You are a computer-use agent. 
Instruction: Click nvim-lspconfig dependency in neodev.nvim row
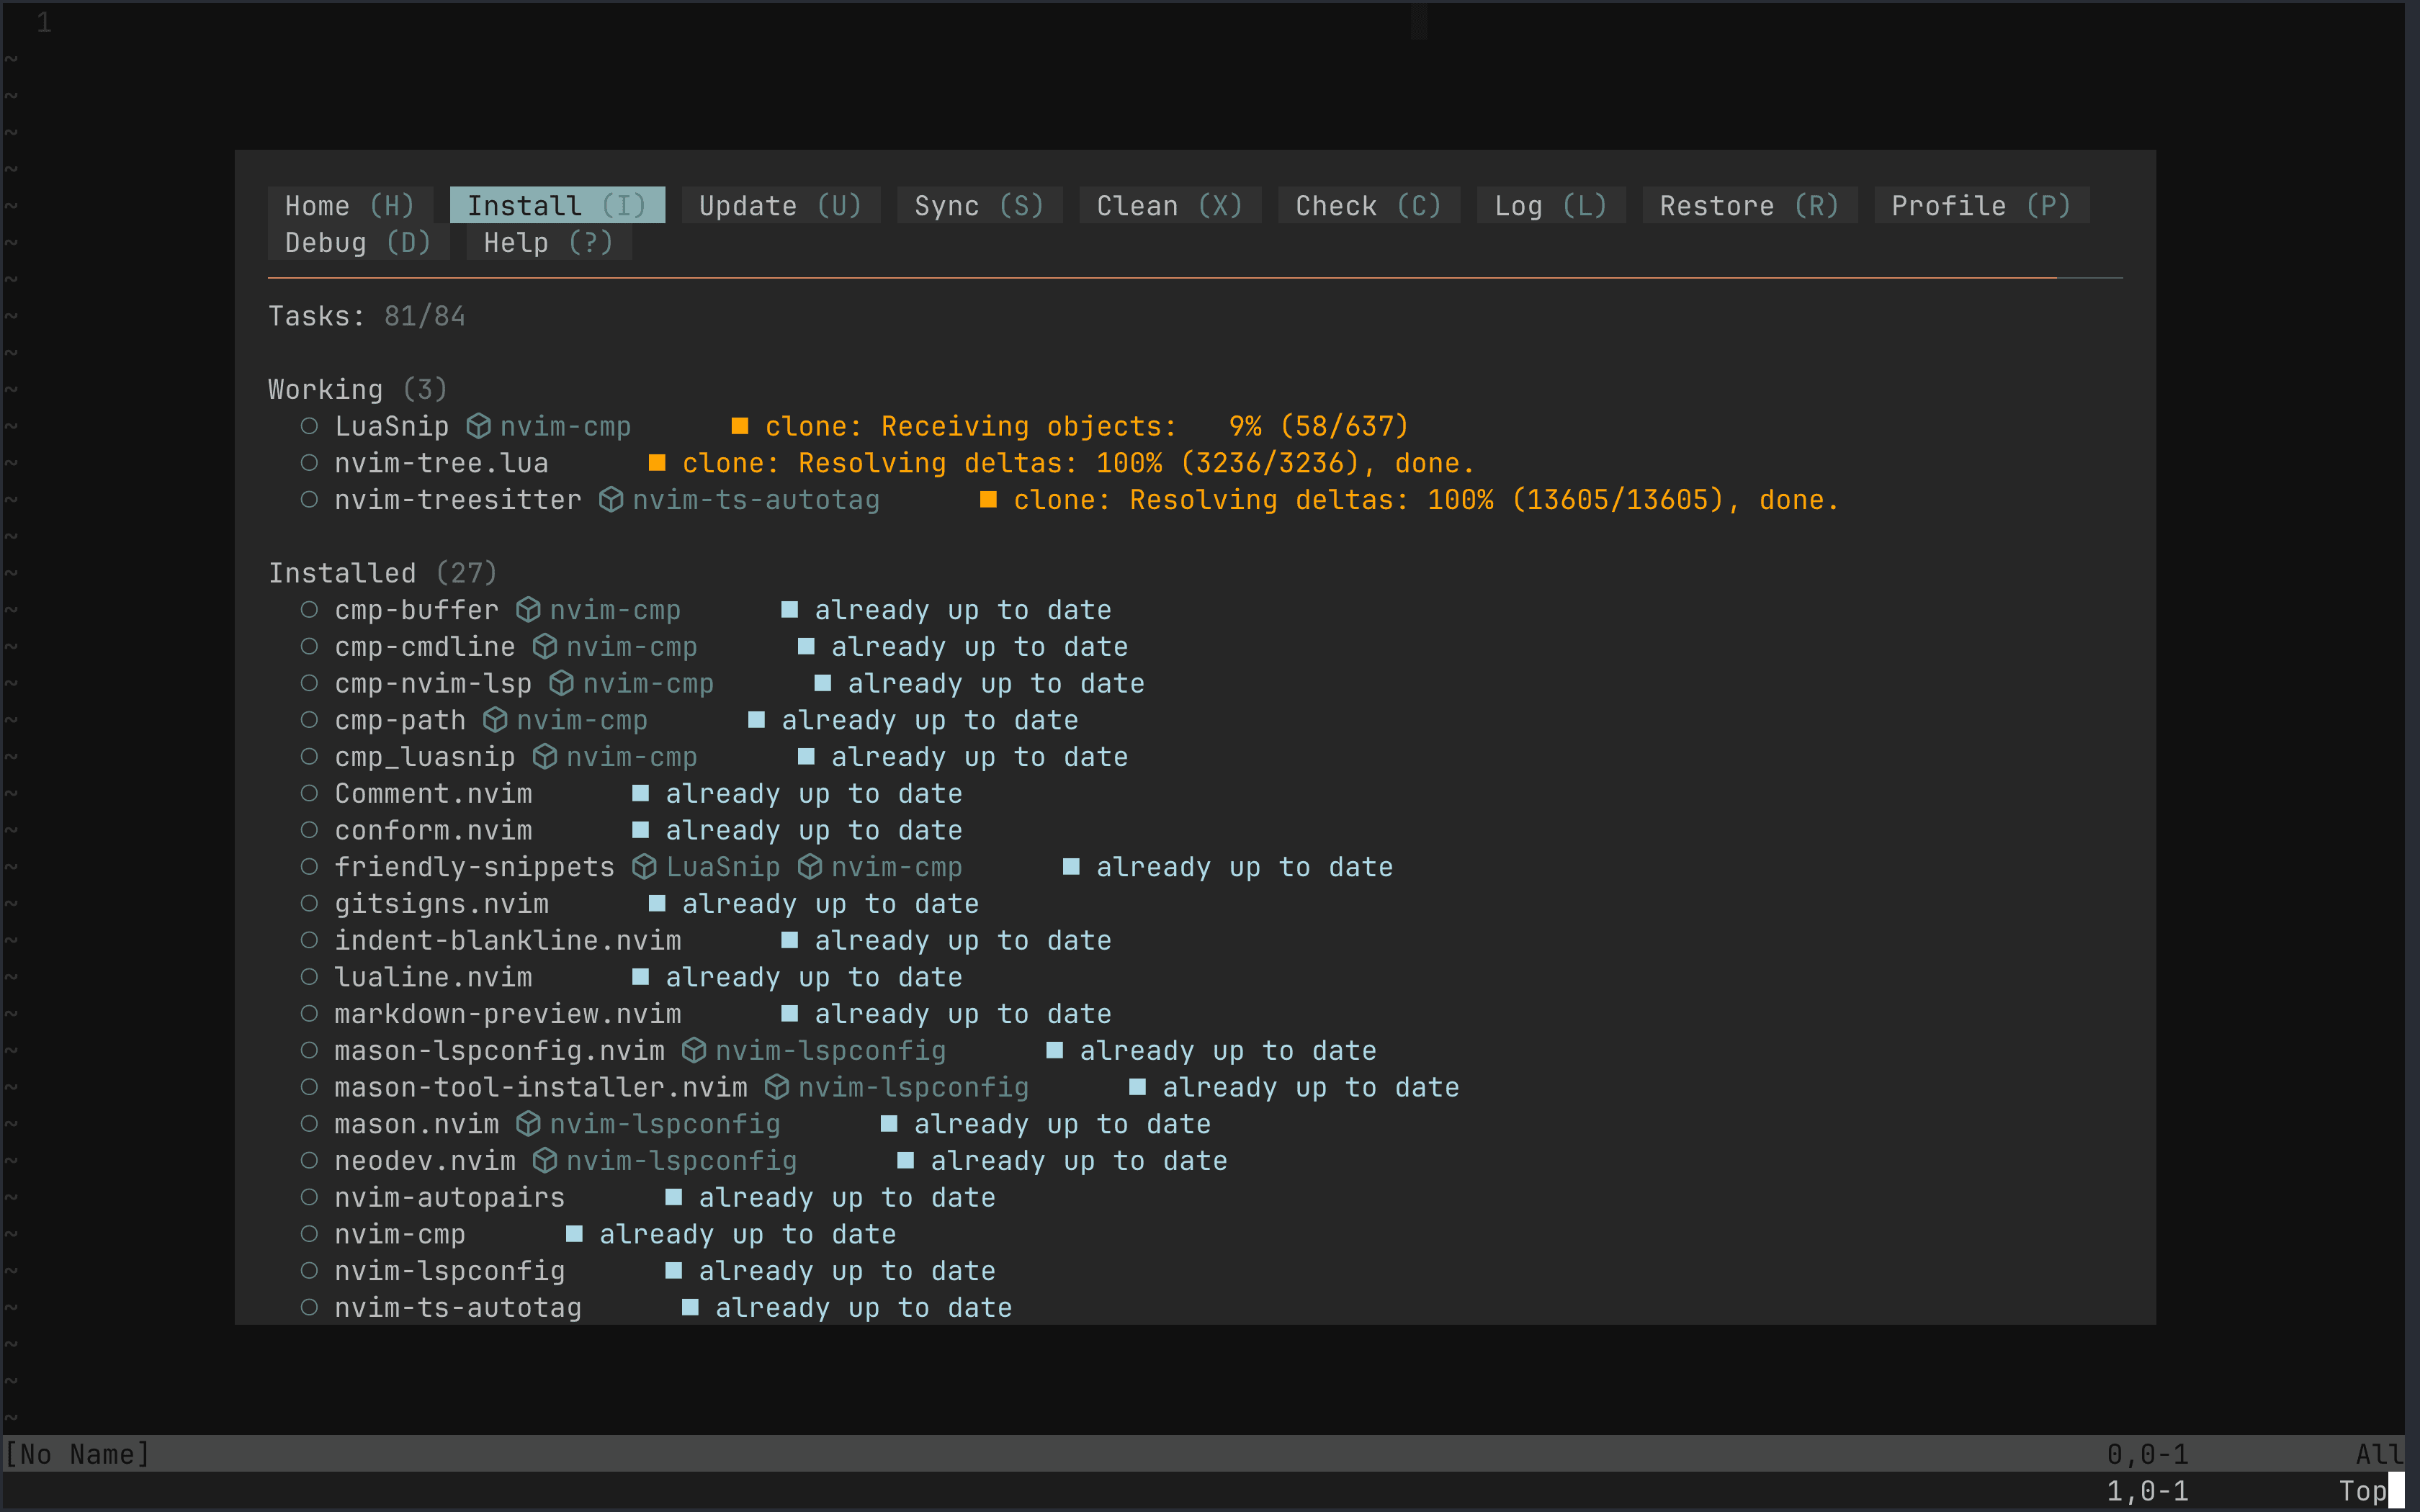point(682,1162)
